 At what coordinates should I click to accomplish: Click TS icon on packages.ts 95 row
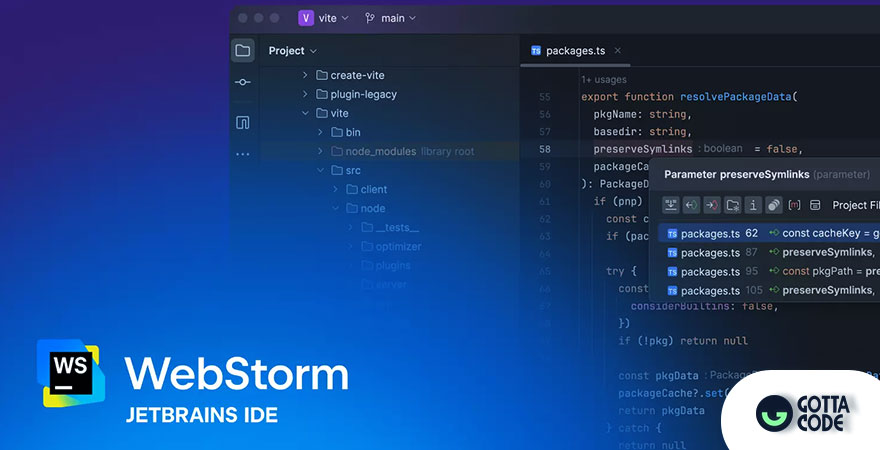pos(672,272)
